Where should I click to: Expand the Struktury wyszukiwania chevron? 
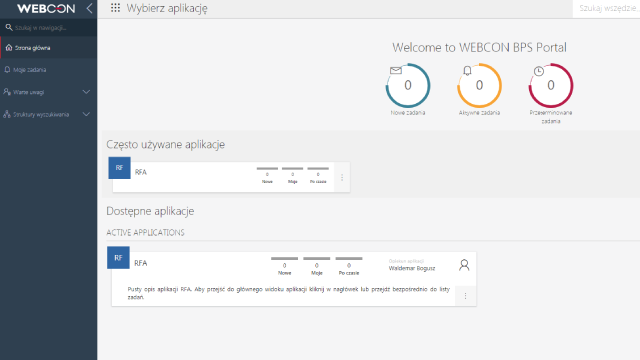[86, 114]
